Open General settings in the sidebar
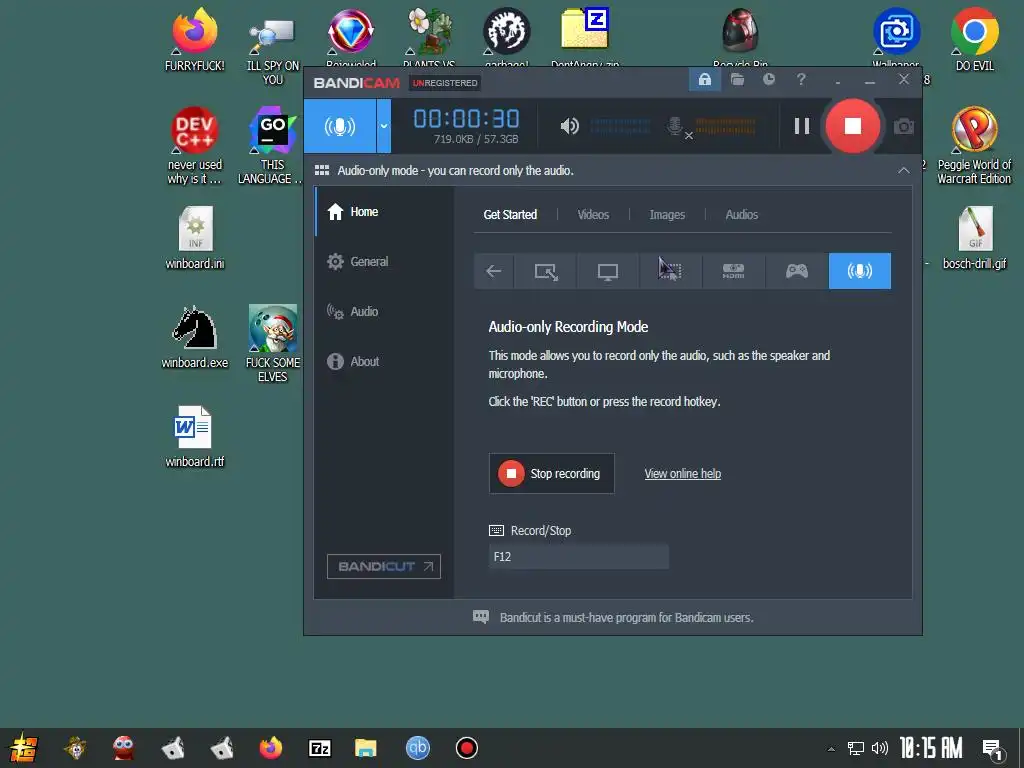The image size is (1024, 768). tap(384, 262)
